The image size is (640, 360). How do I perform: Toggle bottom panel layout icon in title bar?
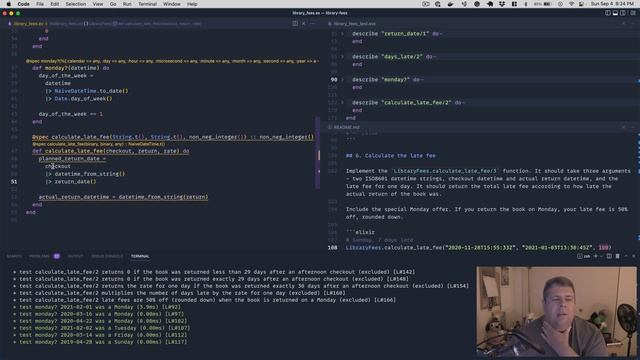(615, 13)
